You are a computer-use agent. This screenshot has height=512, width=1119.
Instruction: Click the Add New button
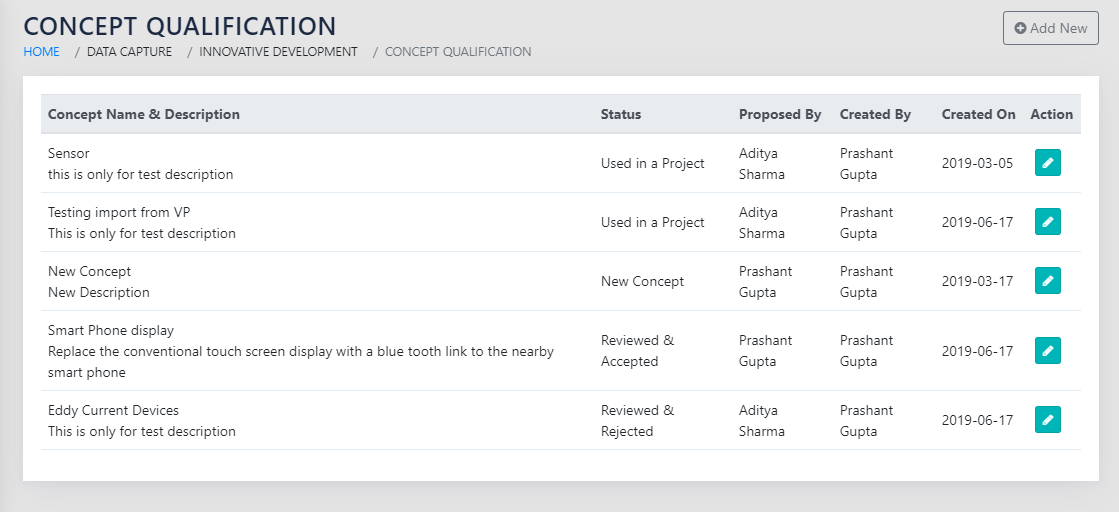tap(1050, 28)
